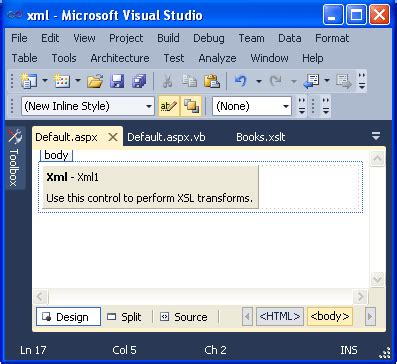Open the standard toolbar overflow options
Screen dimensions: 397x364
click(362, 81)
